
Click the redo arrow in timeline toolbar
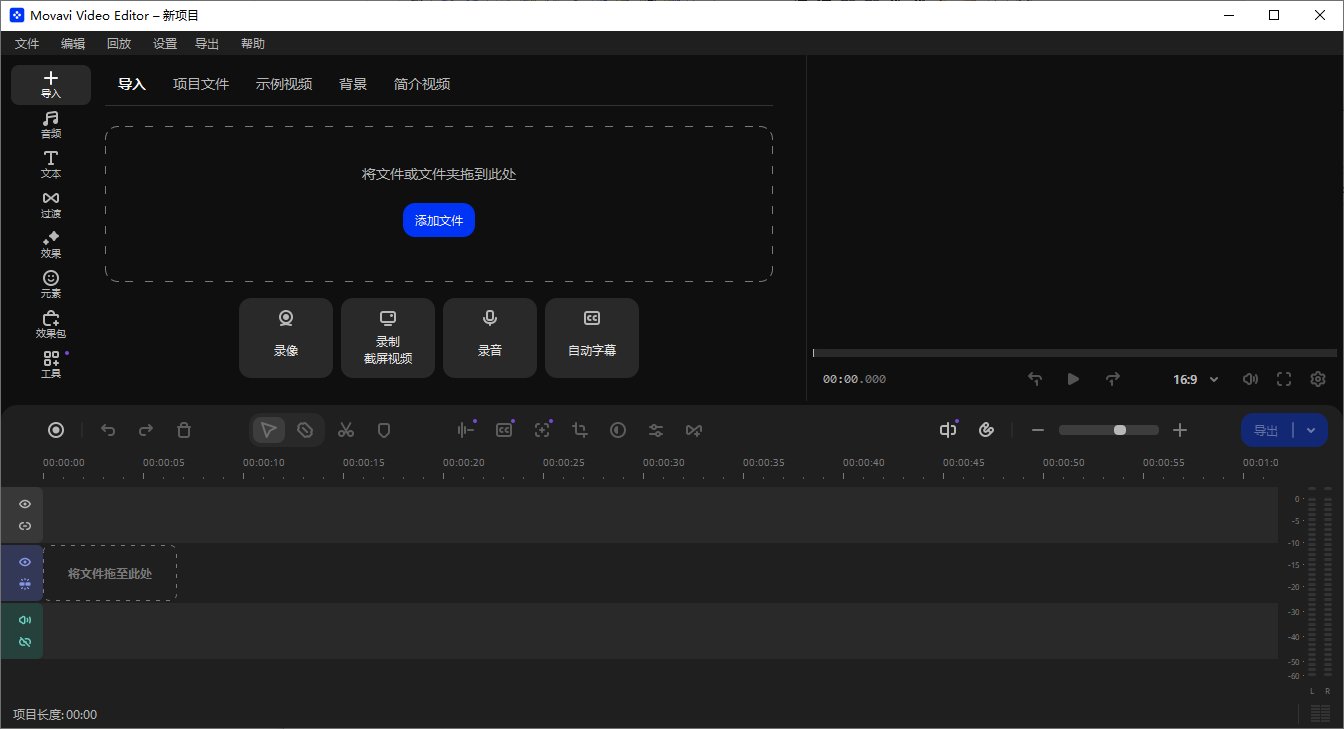[146, 430]
